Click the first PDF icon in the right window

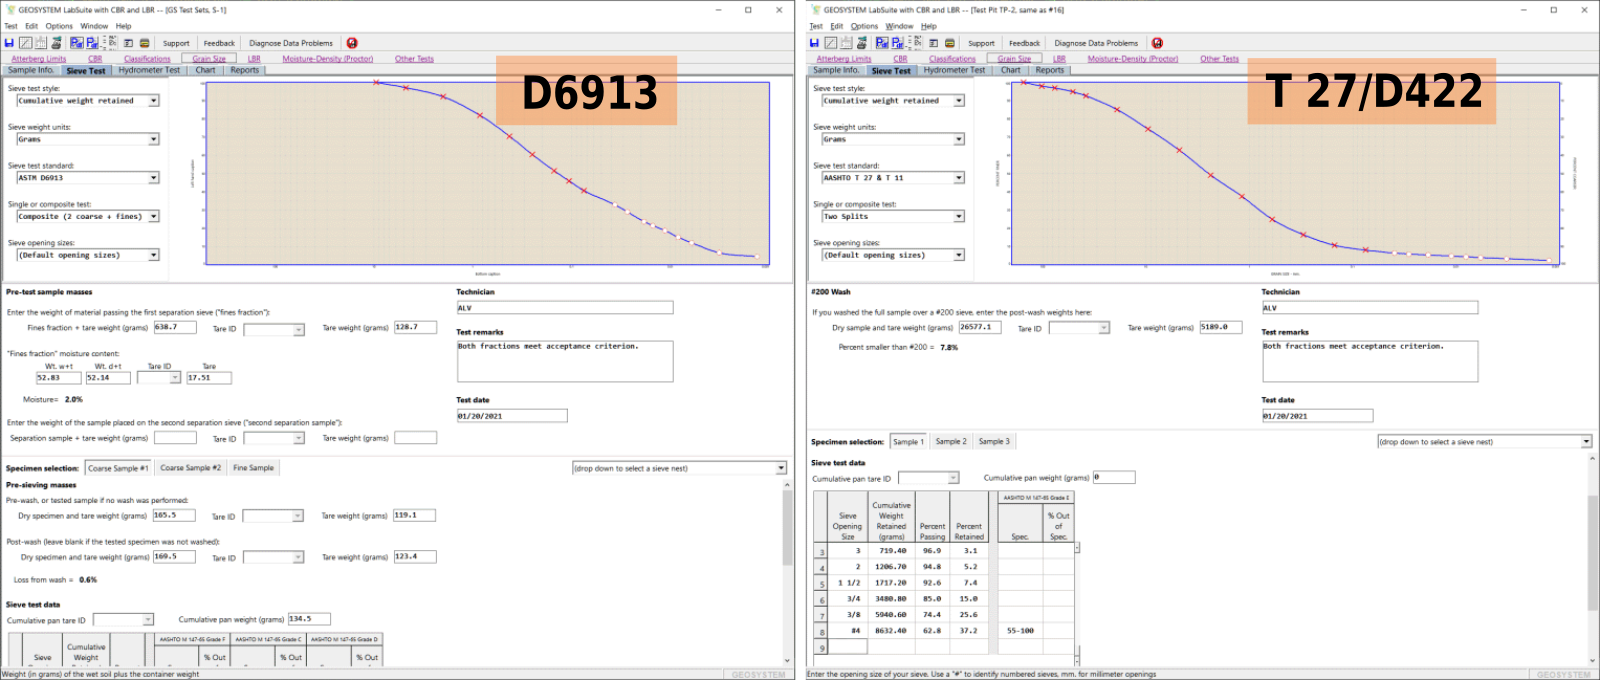(882, 43)
